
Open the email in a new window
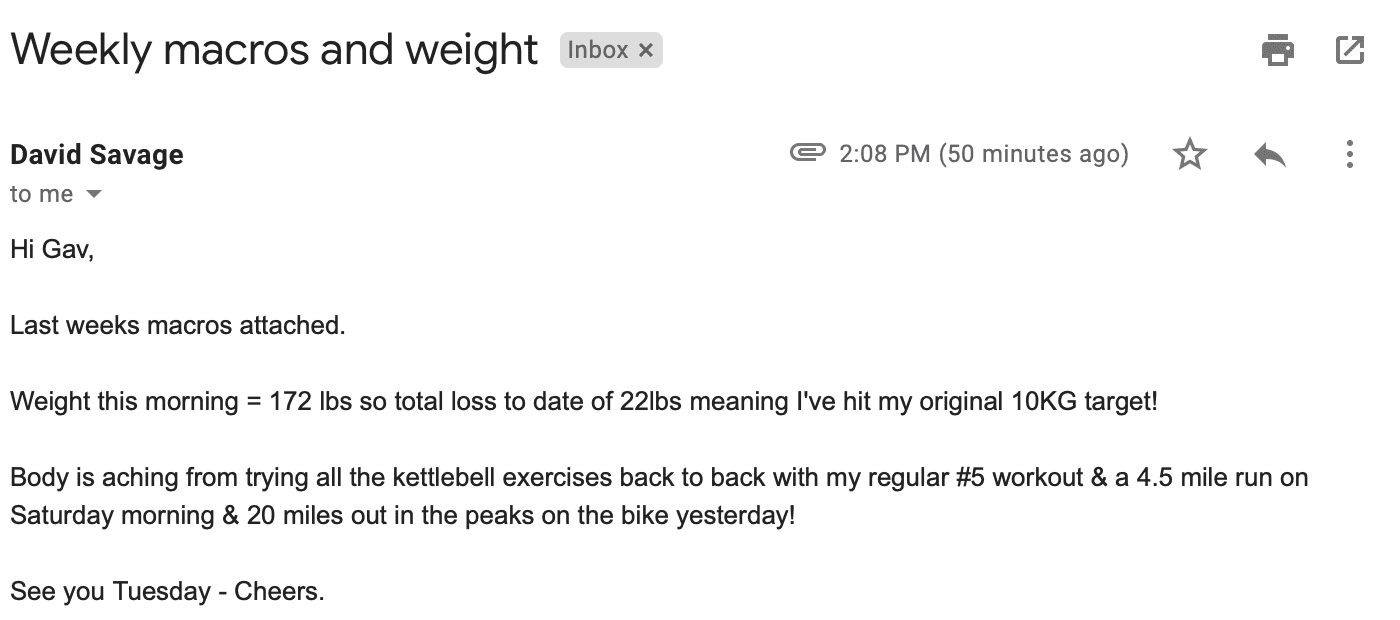[x=1350, y=50]
